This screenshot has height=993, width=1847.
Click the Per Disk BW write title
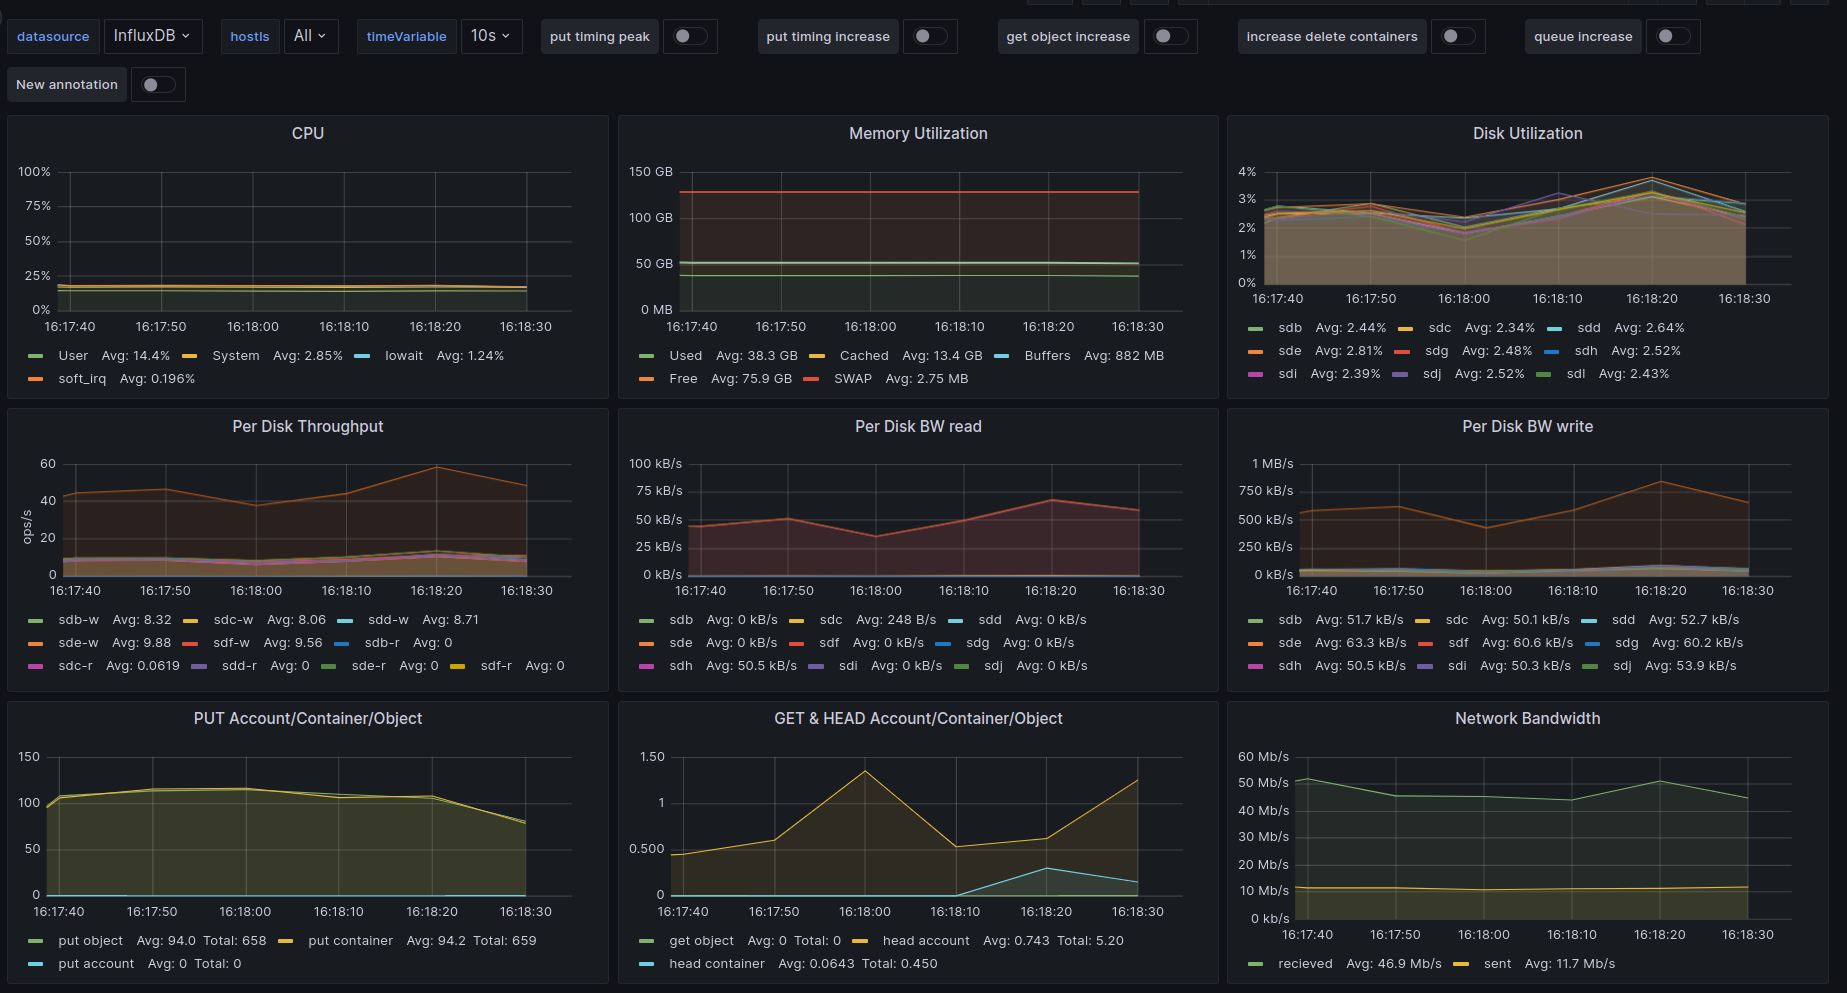pos(1526,427)
